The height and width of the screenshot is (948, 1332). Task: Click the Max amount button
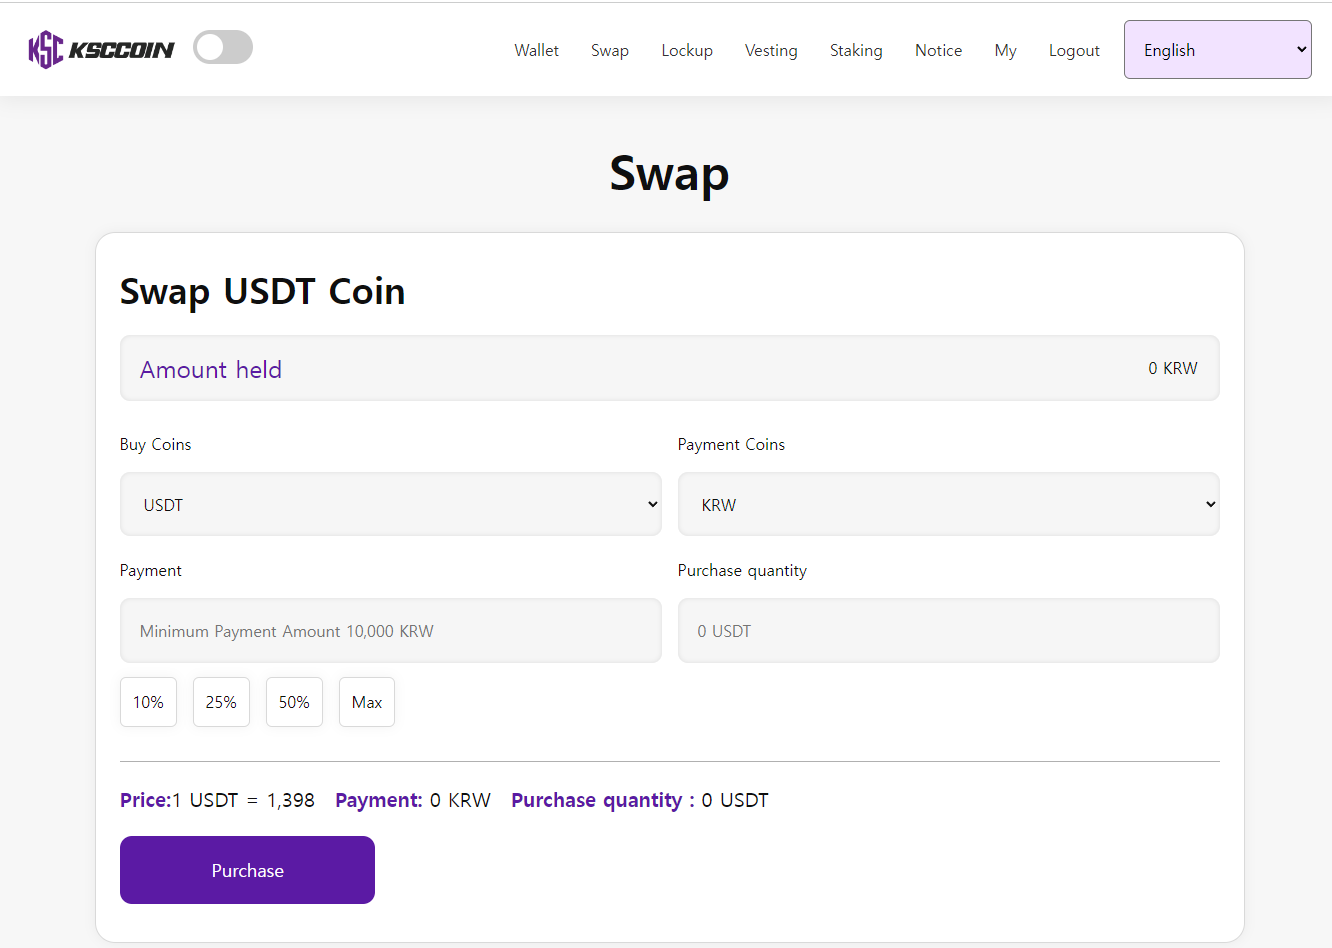tap(367, 702)
